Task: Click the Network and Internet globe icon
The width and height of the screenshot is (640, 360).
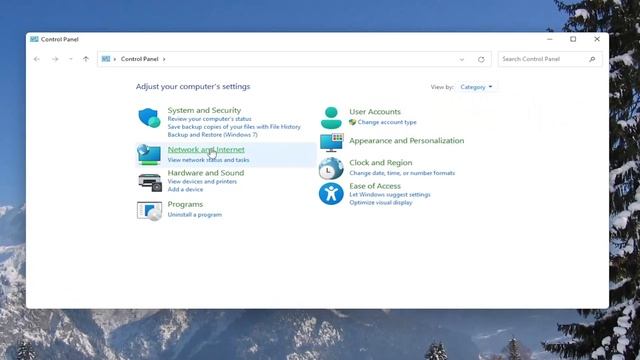Action: 149,155
